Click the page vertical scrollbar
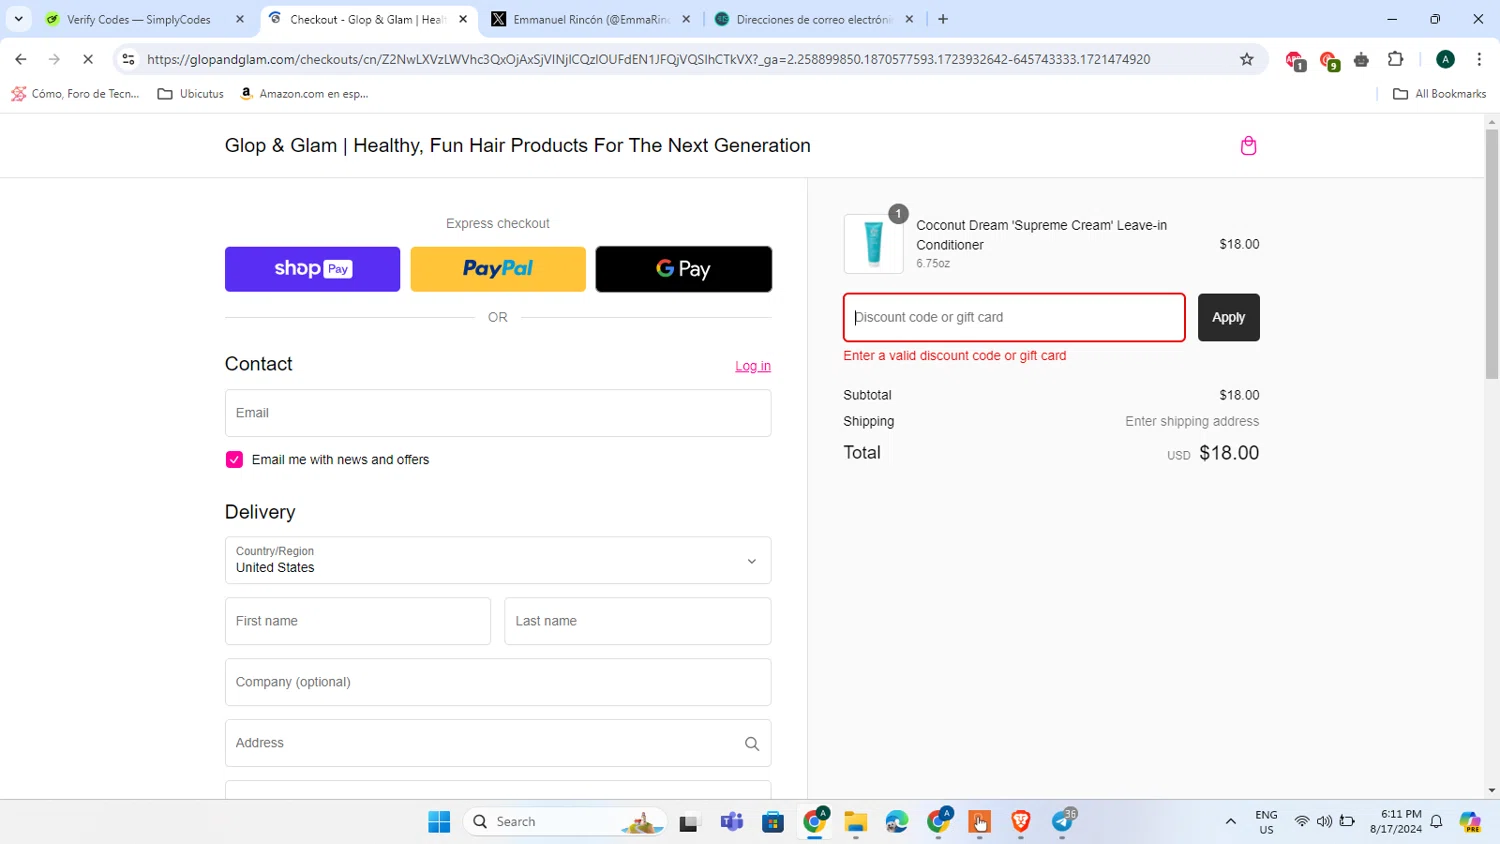Screen dimensions: 1500x844 [1492, 254]
